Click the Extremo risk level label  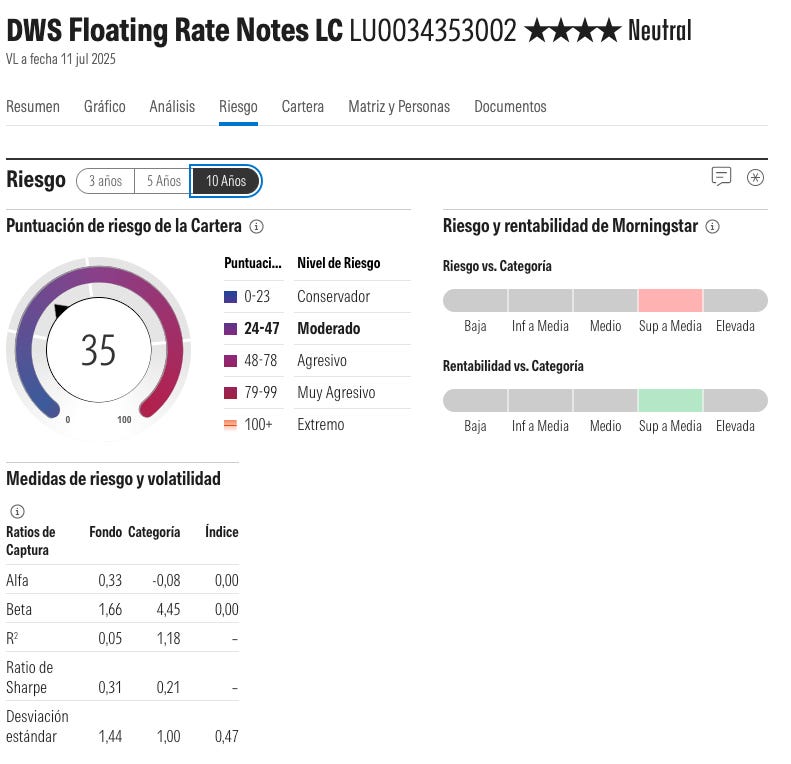coord(321,424)
